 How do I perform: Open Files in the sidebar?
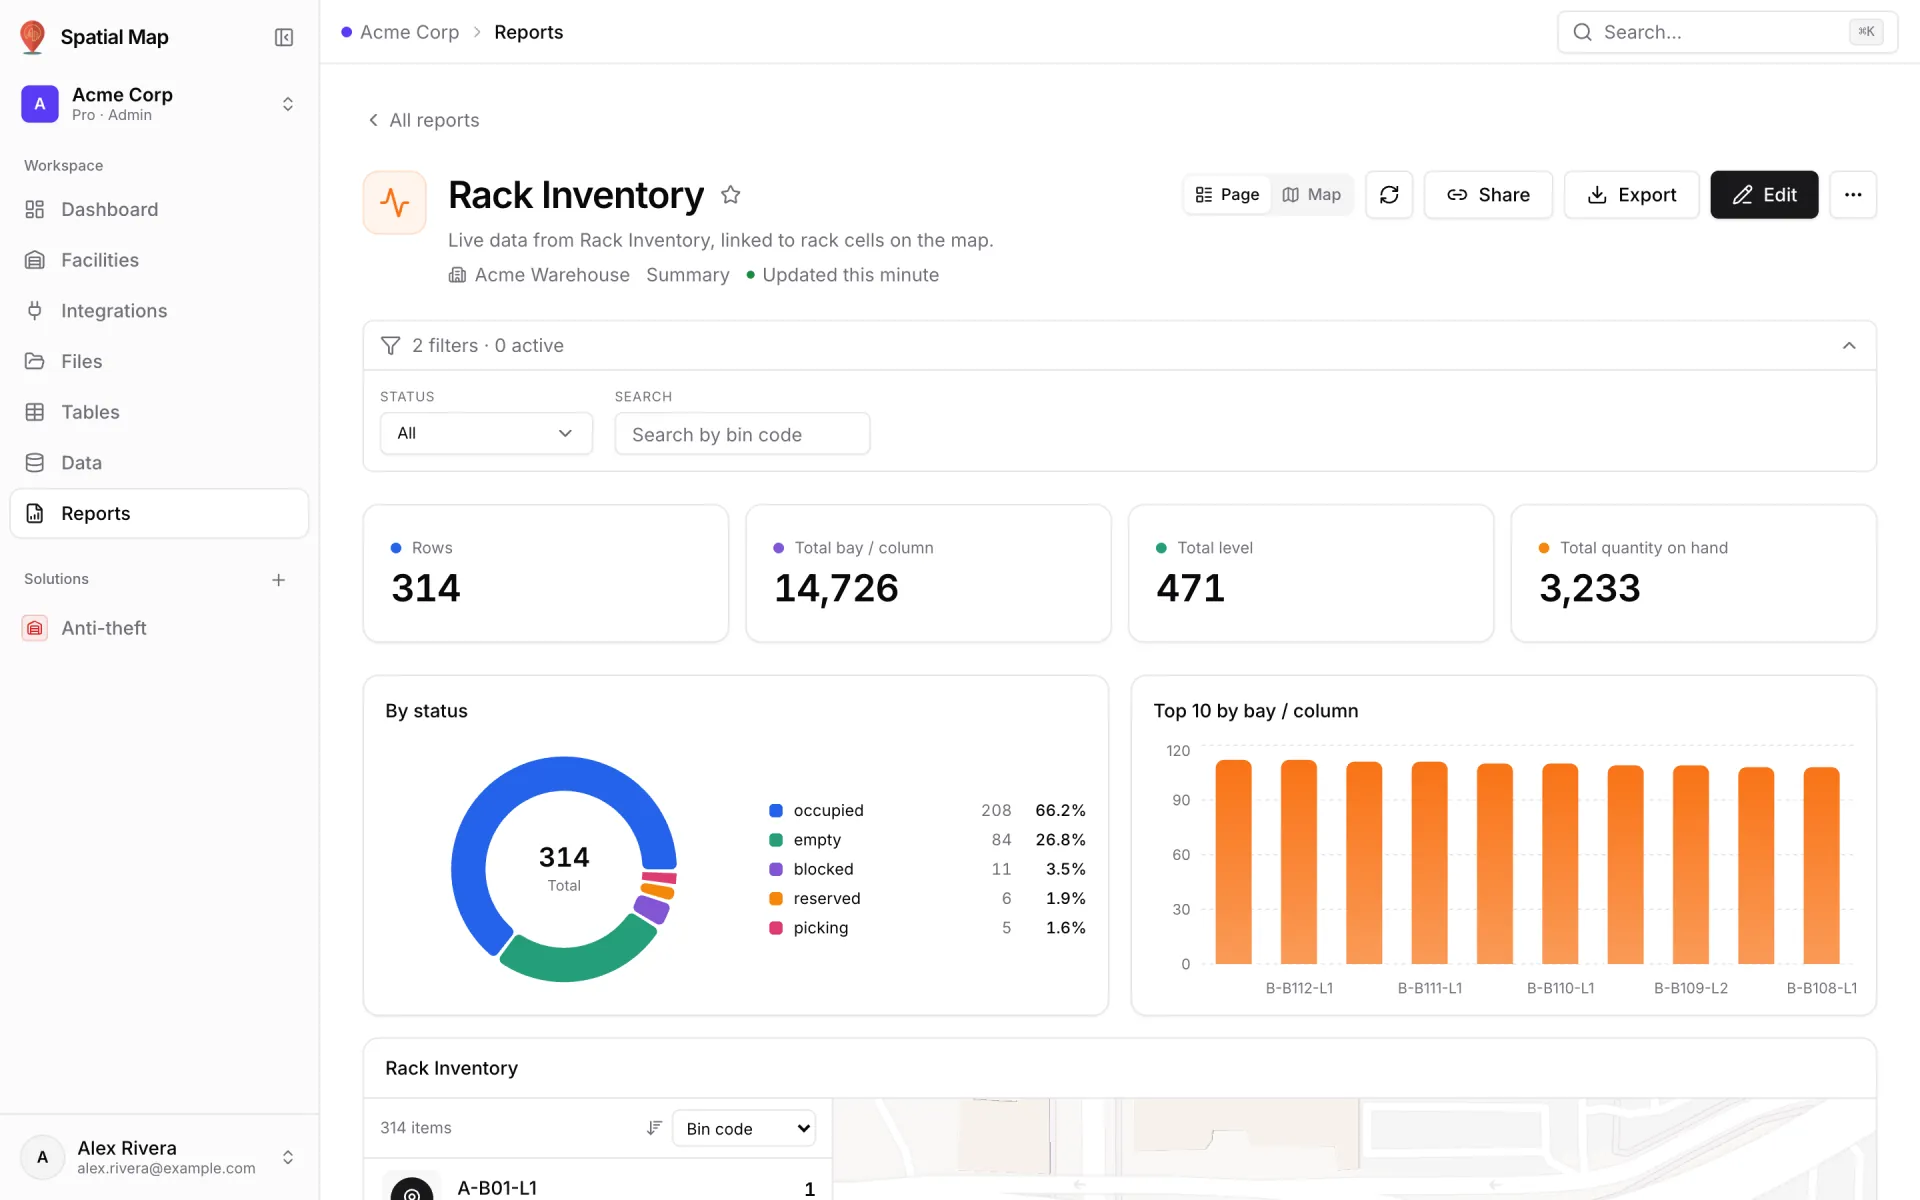[159, 361]
